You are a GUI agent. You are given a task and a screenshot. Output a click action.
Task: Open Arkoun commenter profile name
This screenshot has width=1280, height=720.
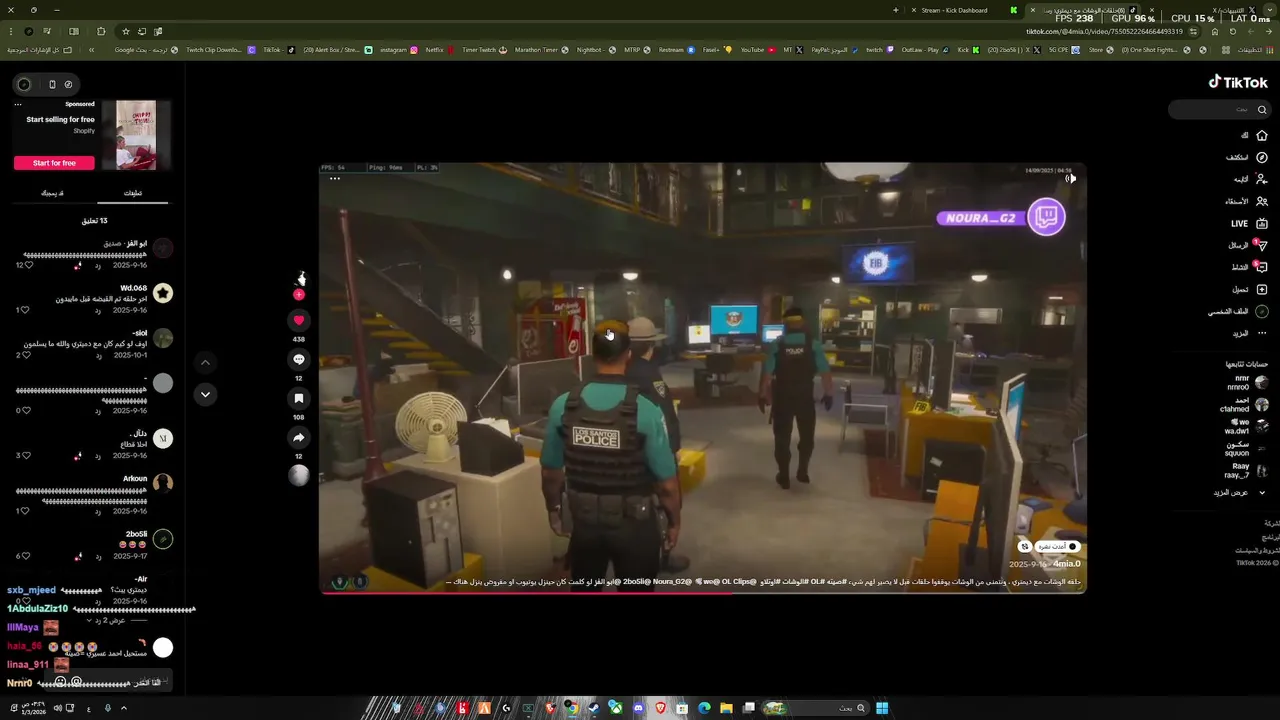(x=135, y=479)
